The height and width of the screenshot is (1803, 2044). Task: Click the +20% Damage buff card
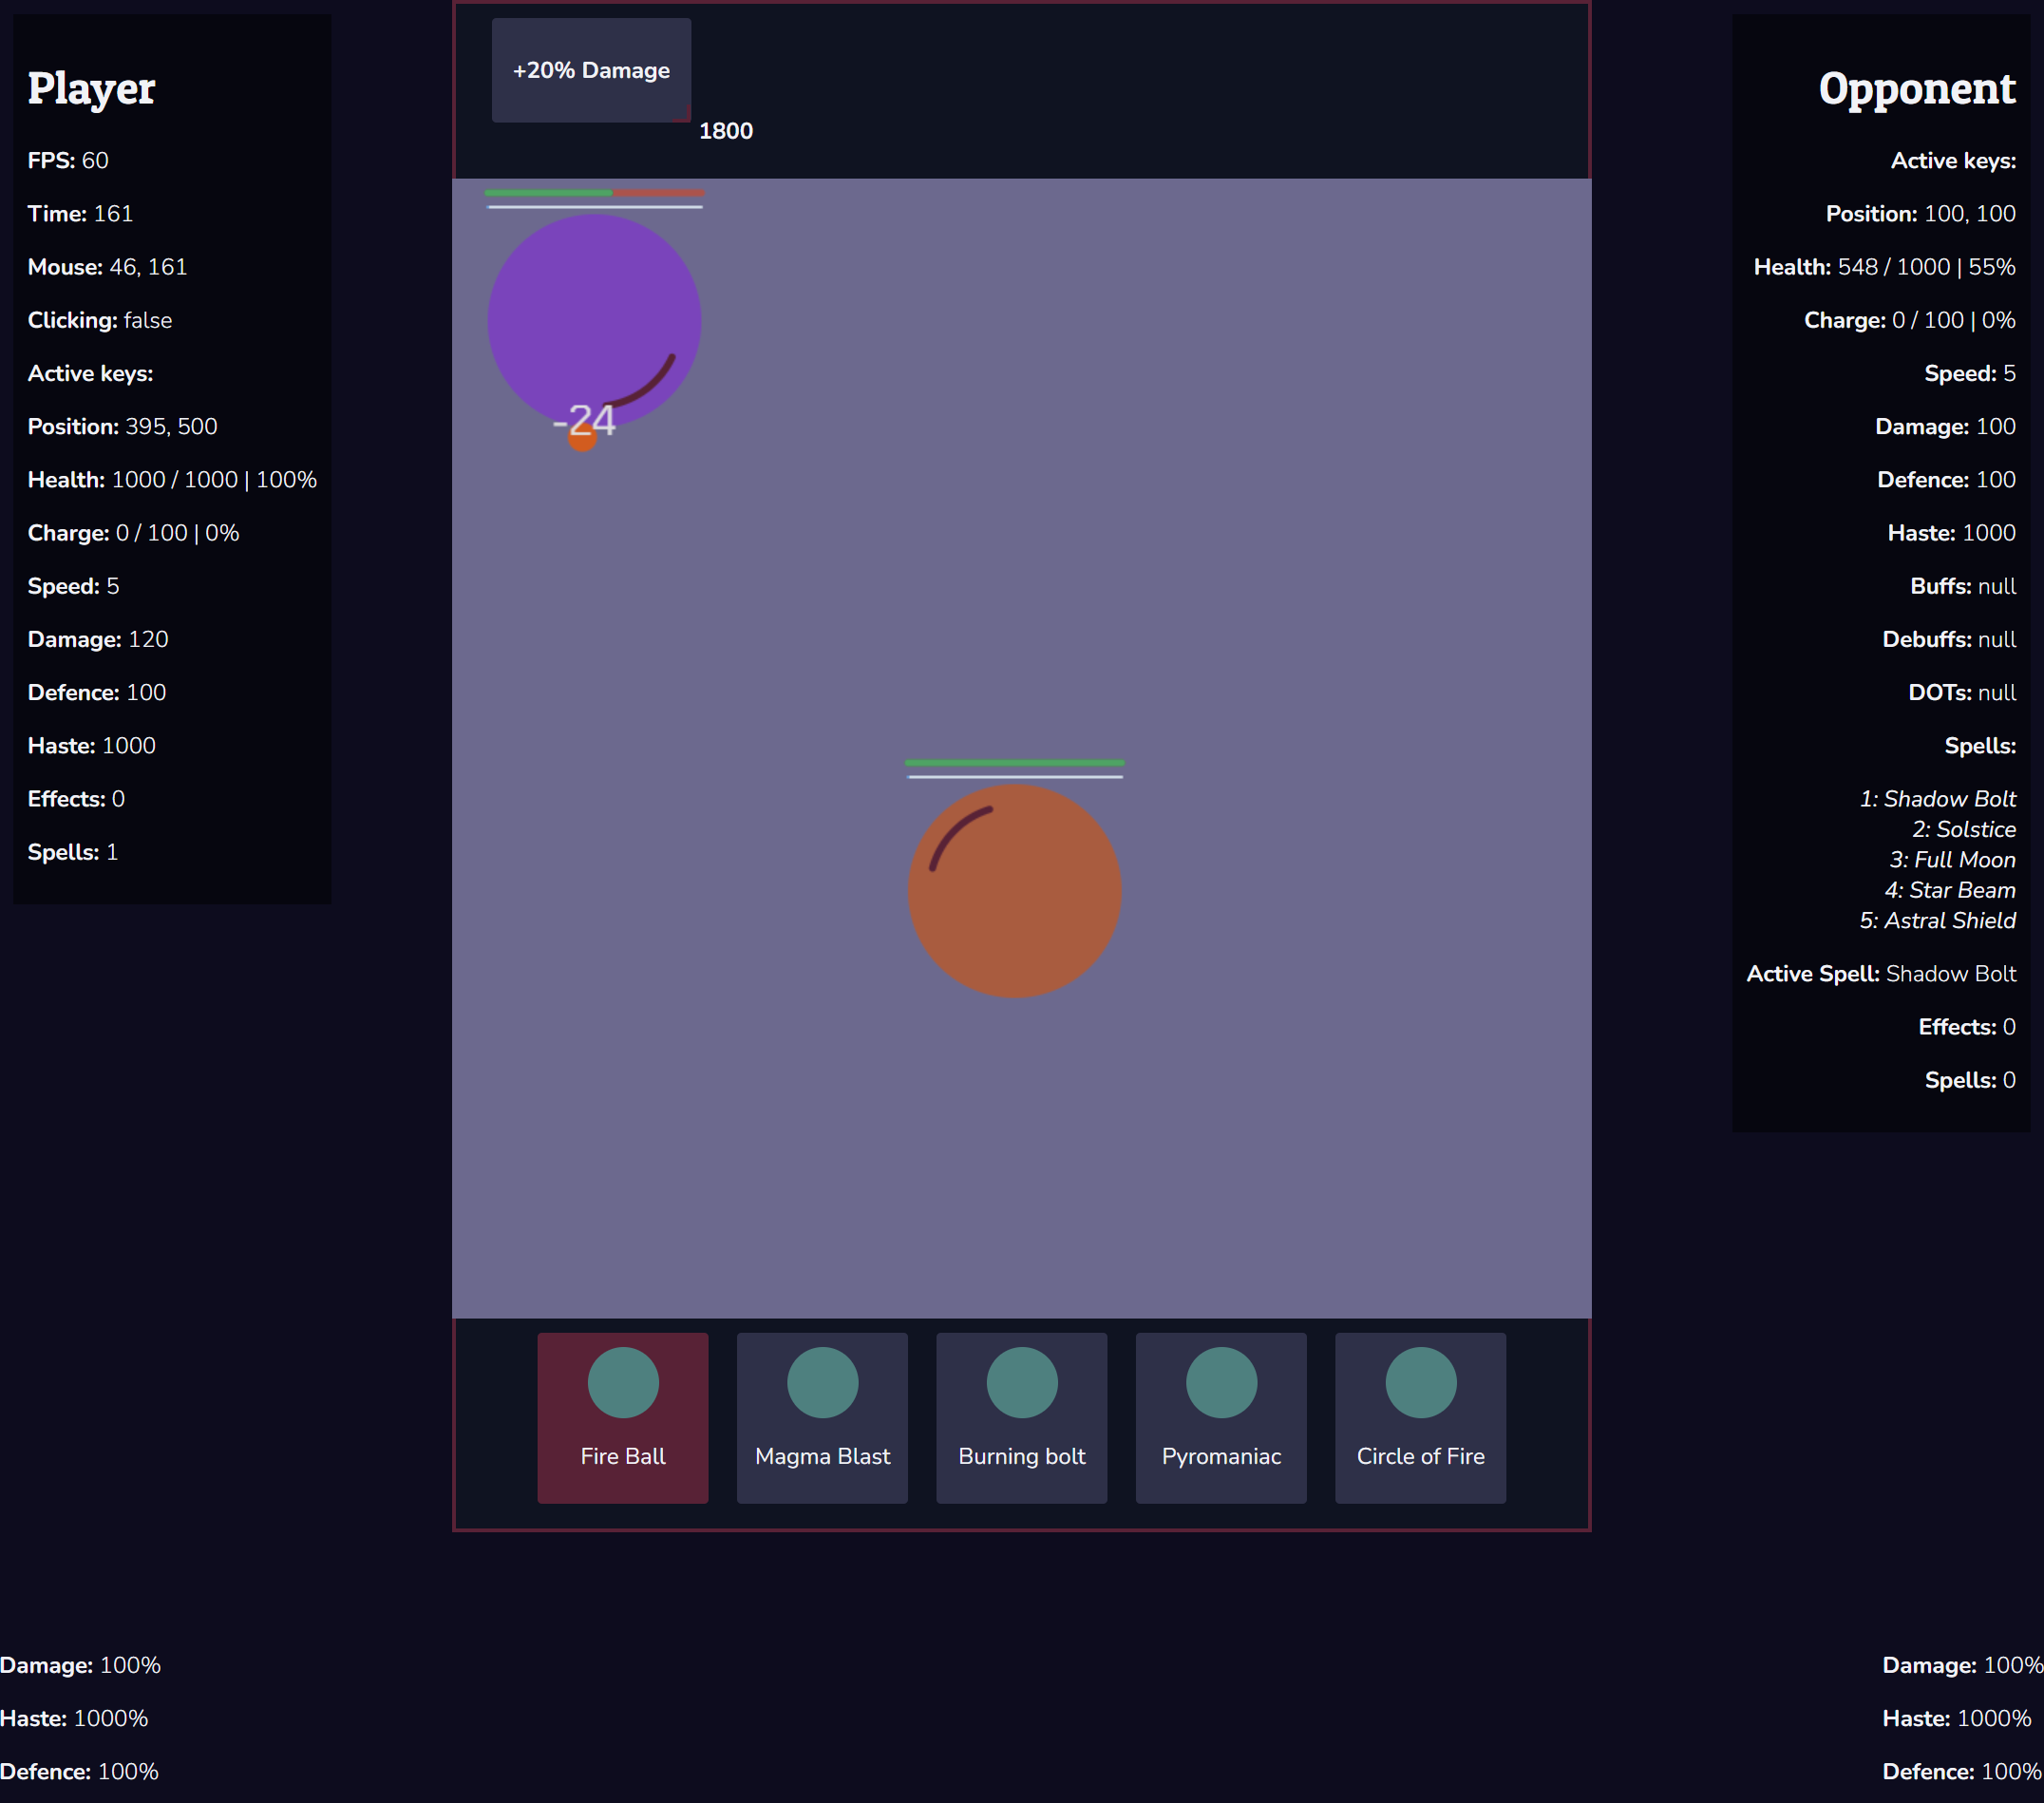[x=591, y=70]
